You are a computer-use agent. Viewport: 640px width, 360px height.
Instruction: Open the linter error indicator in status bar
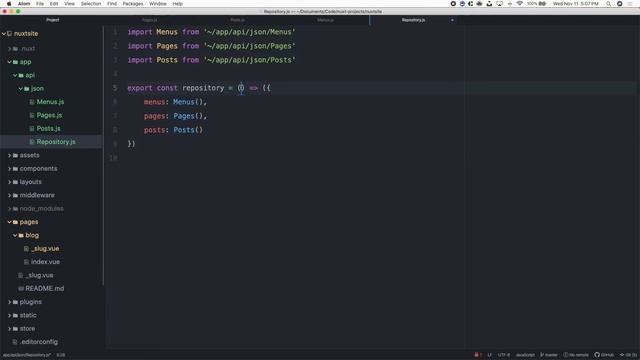point(478,355)
